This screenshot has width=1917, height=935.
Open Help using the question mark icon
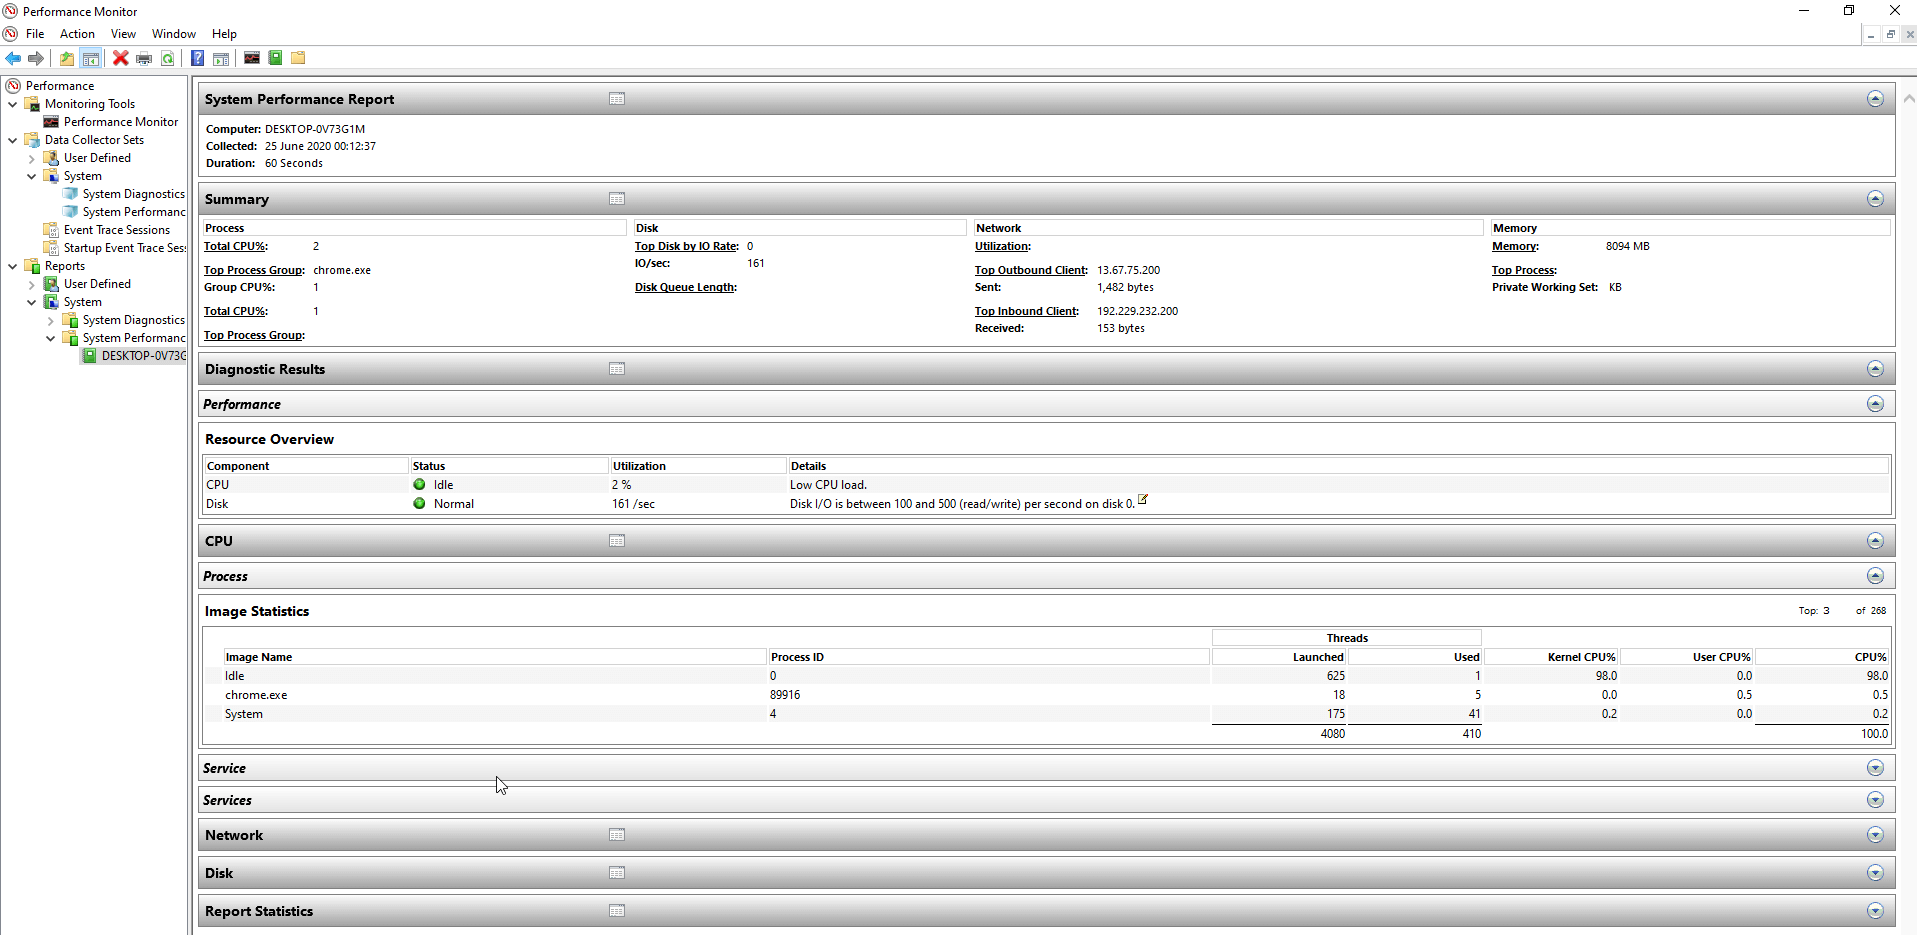pyautogui.click(x=197, y=58)
